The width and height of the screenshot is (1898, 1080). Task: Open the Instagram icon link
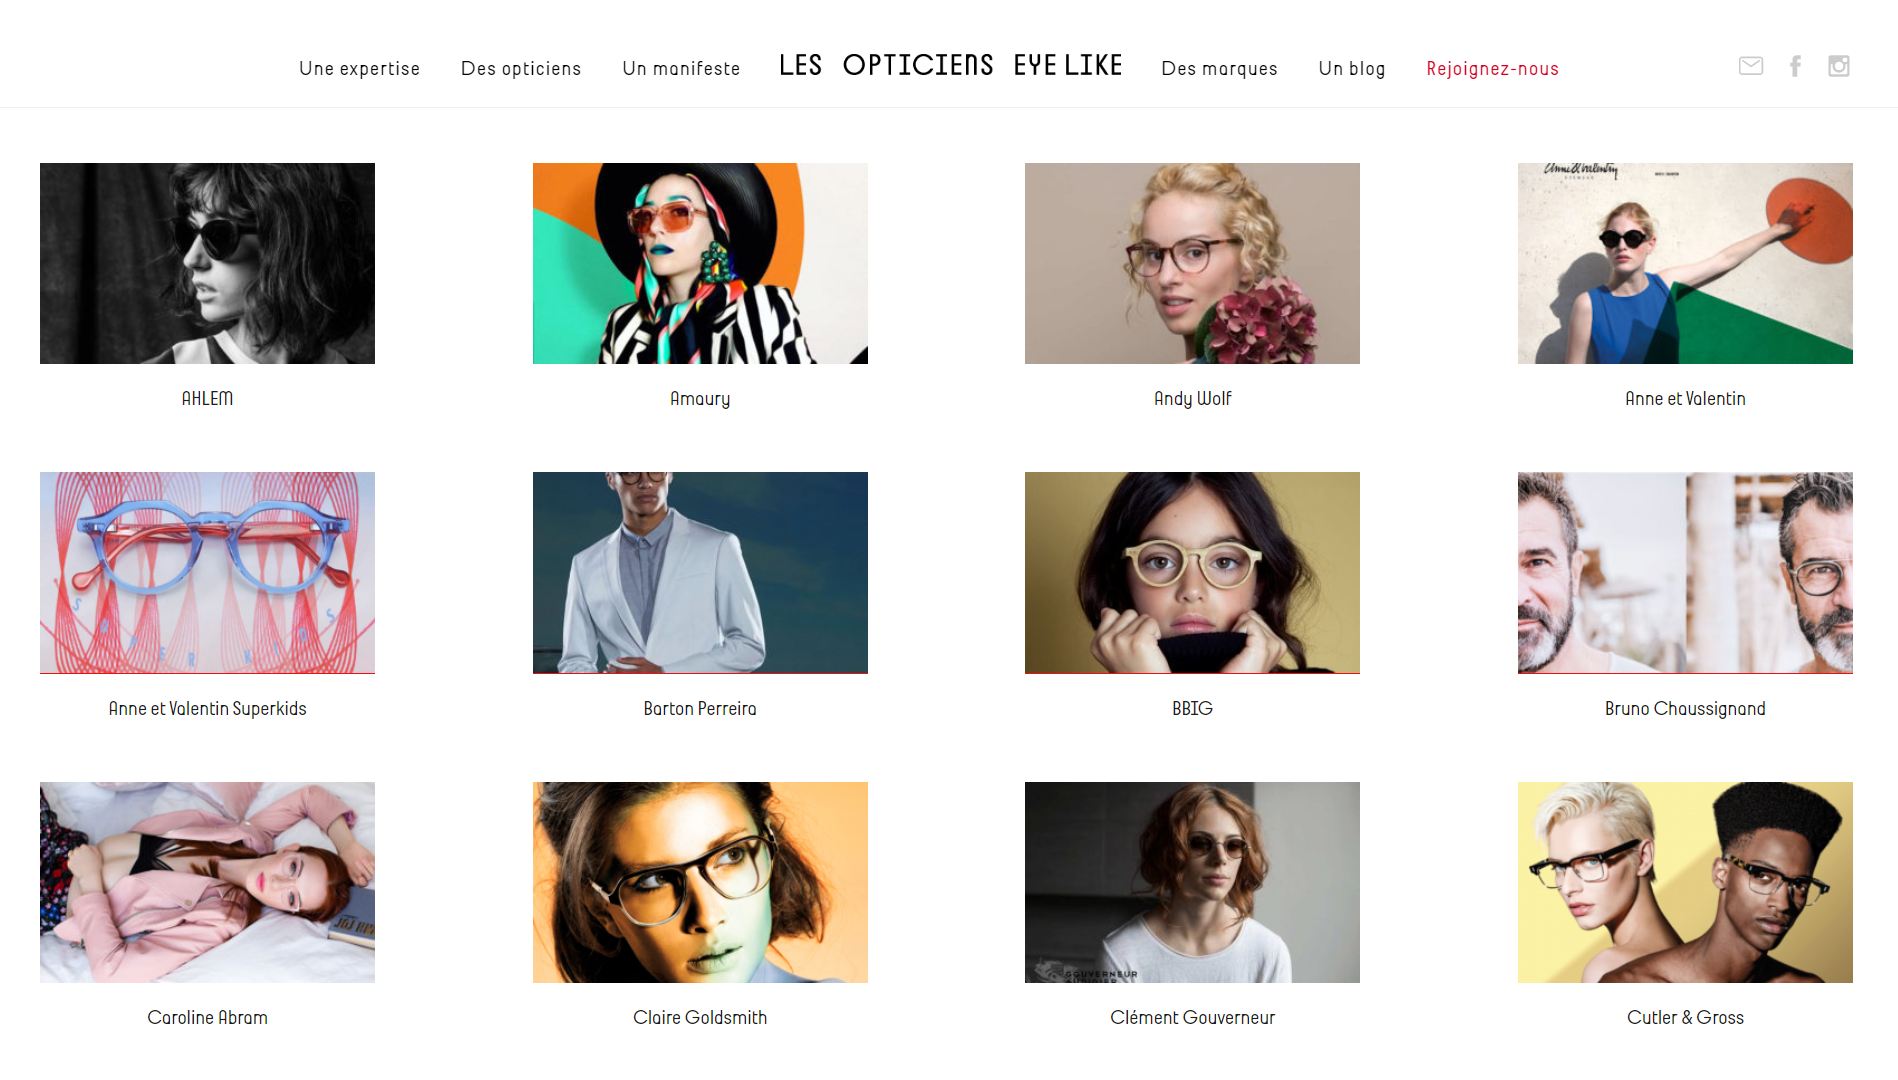(x=1839, y=66)
